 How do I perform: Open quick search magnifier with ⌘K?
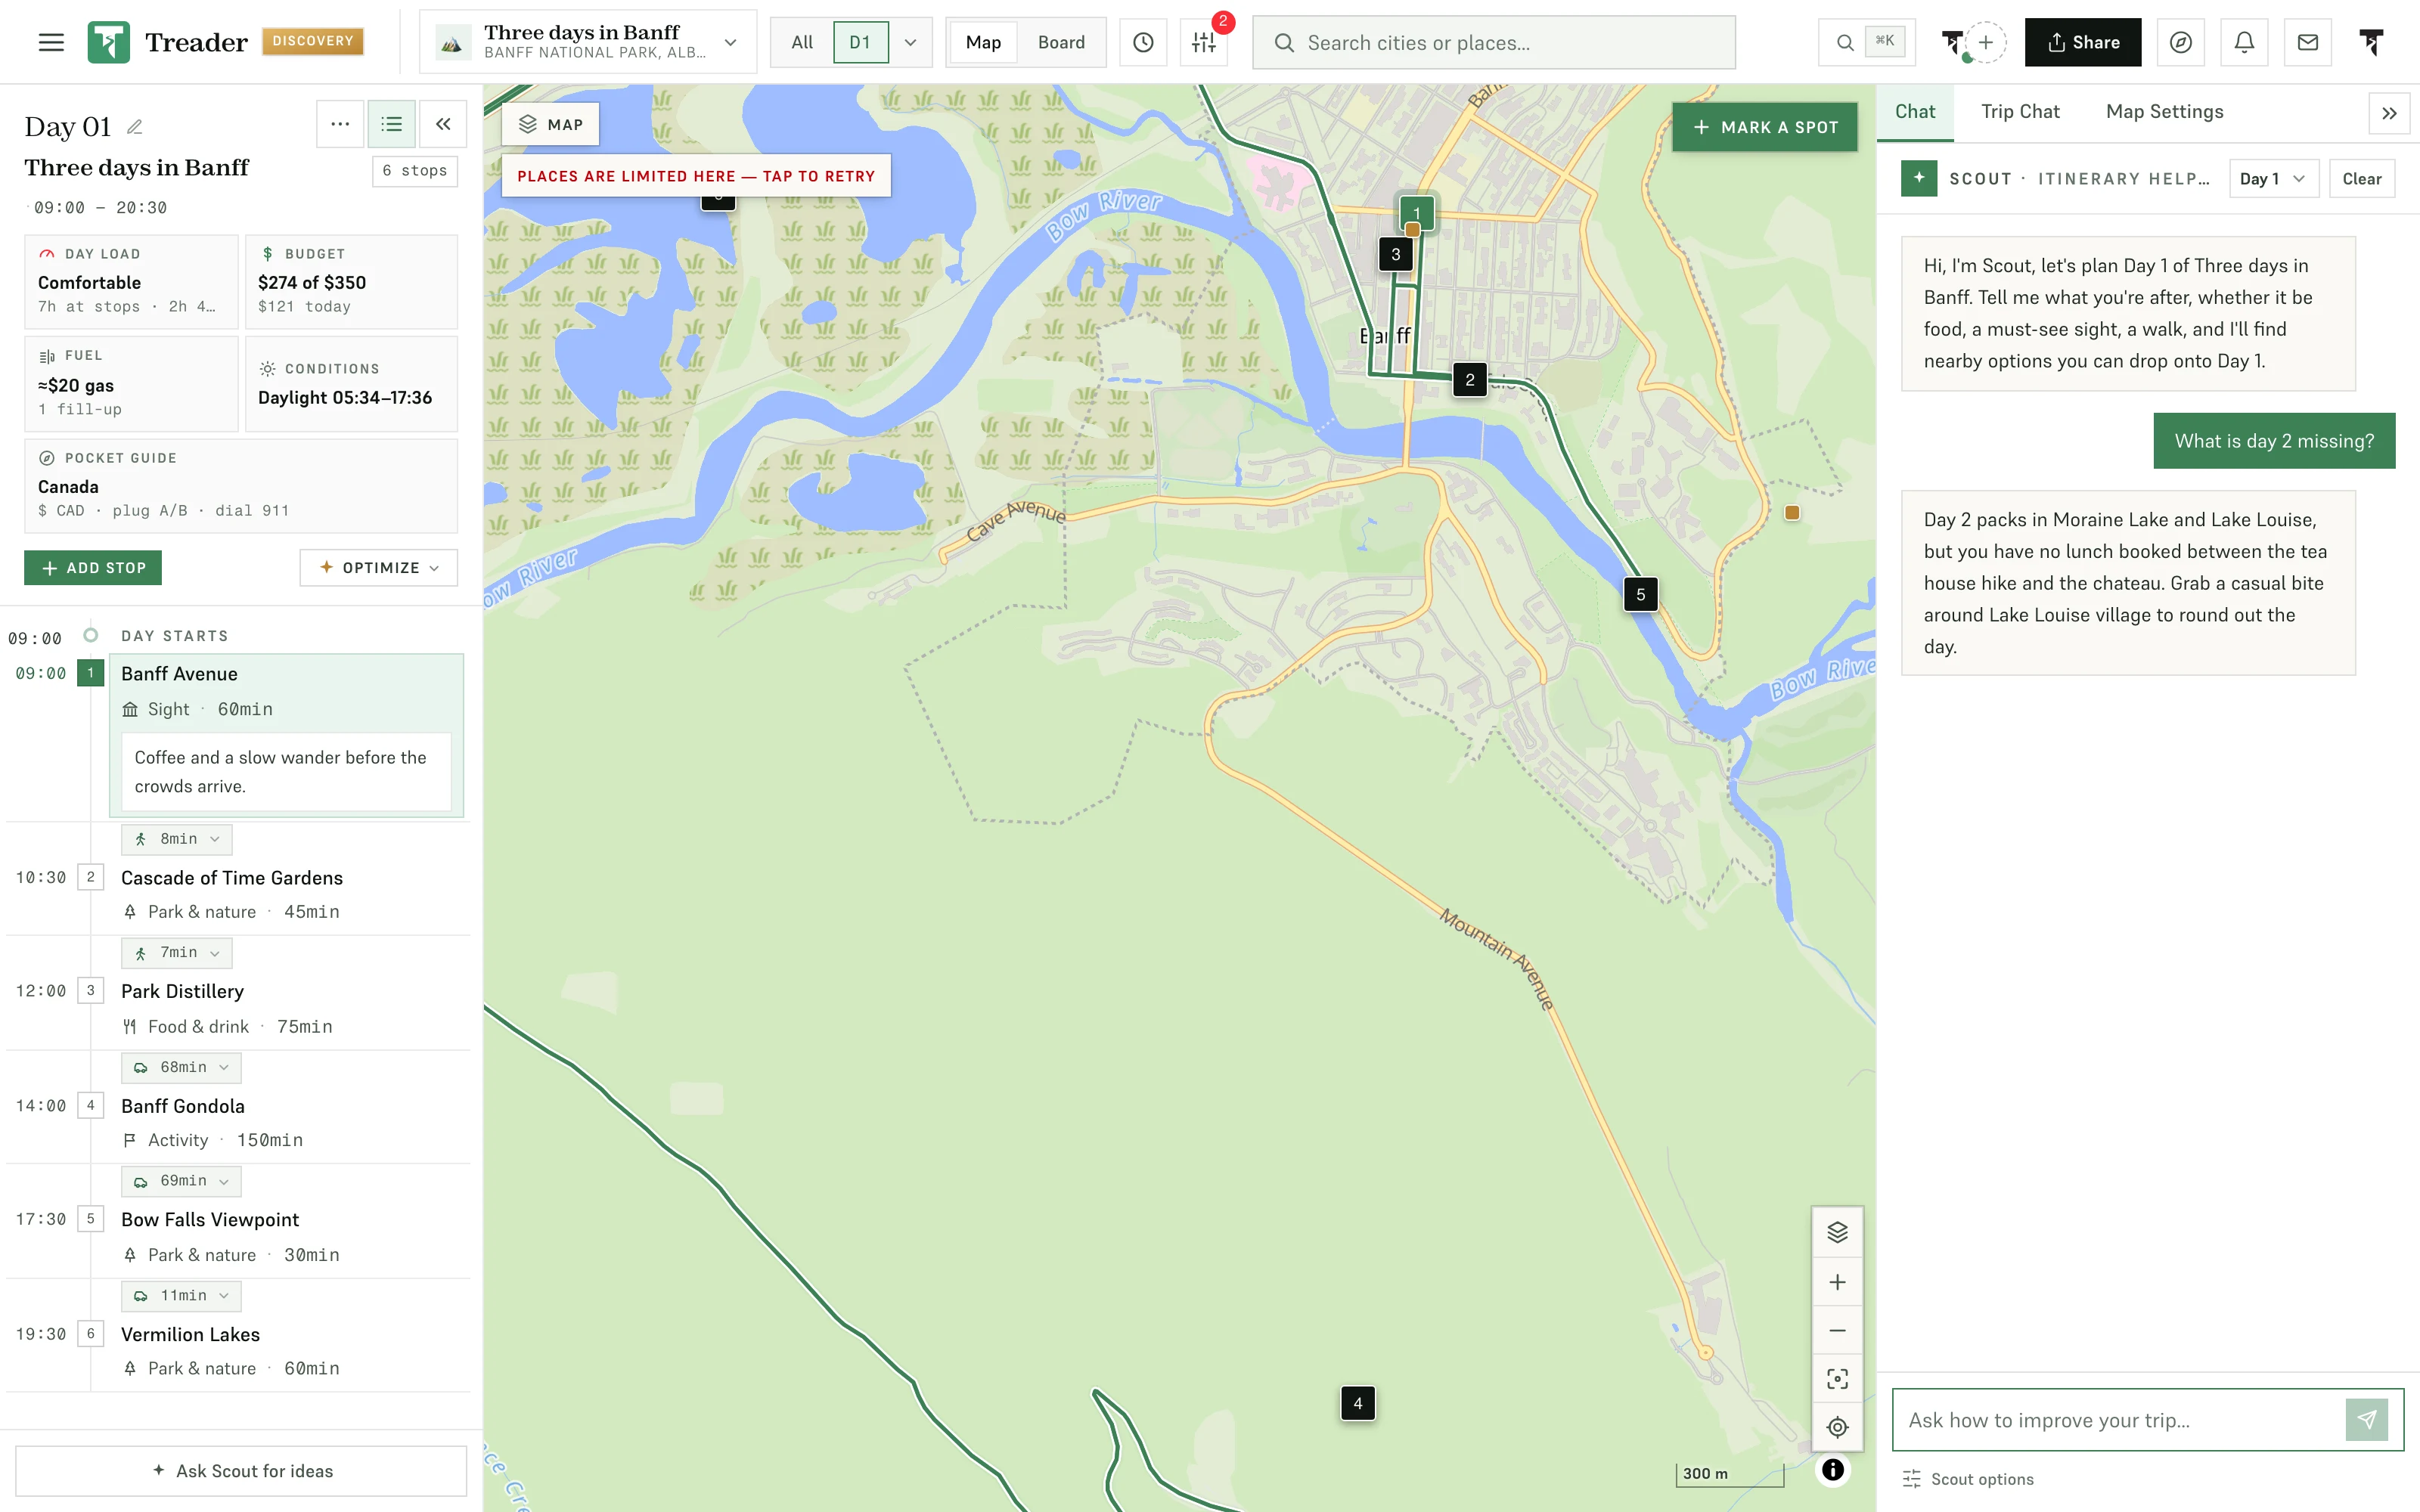click(1866, 42)
